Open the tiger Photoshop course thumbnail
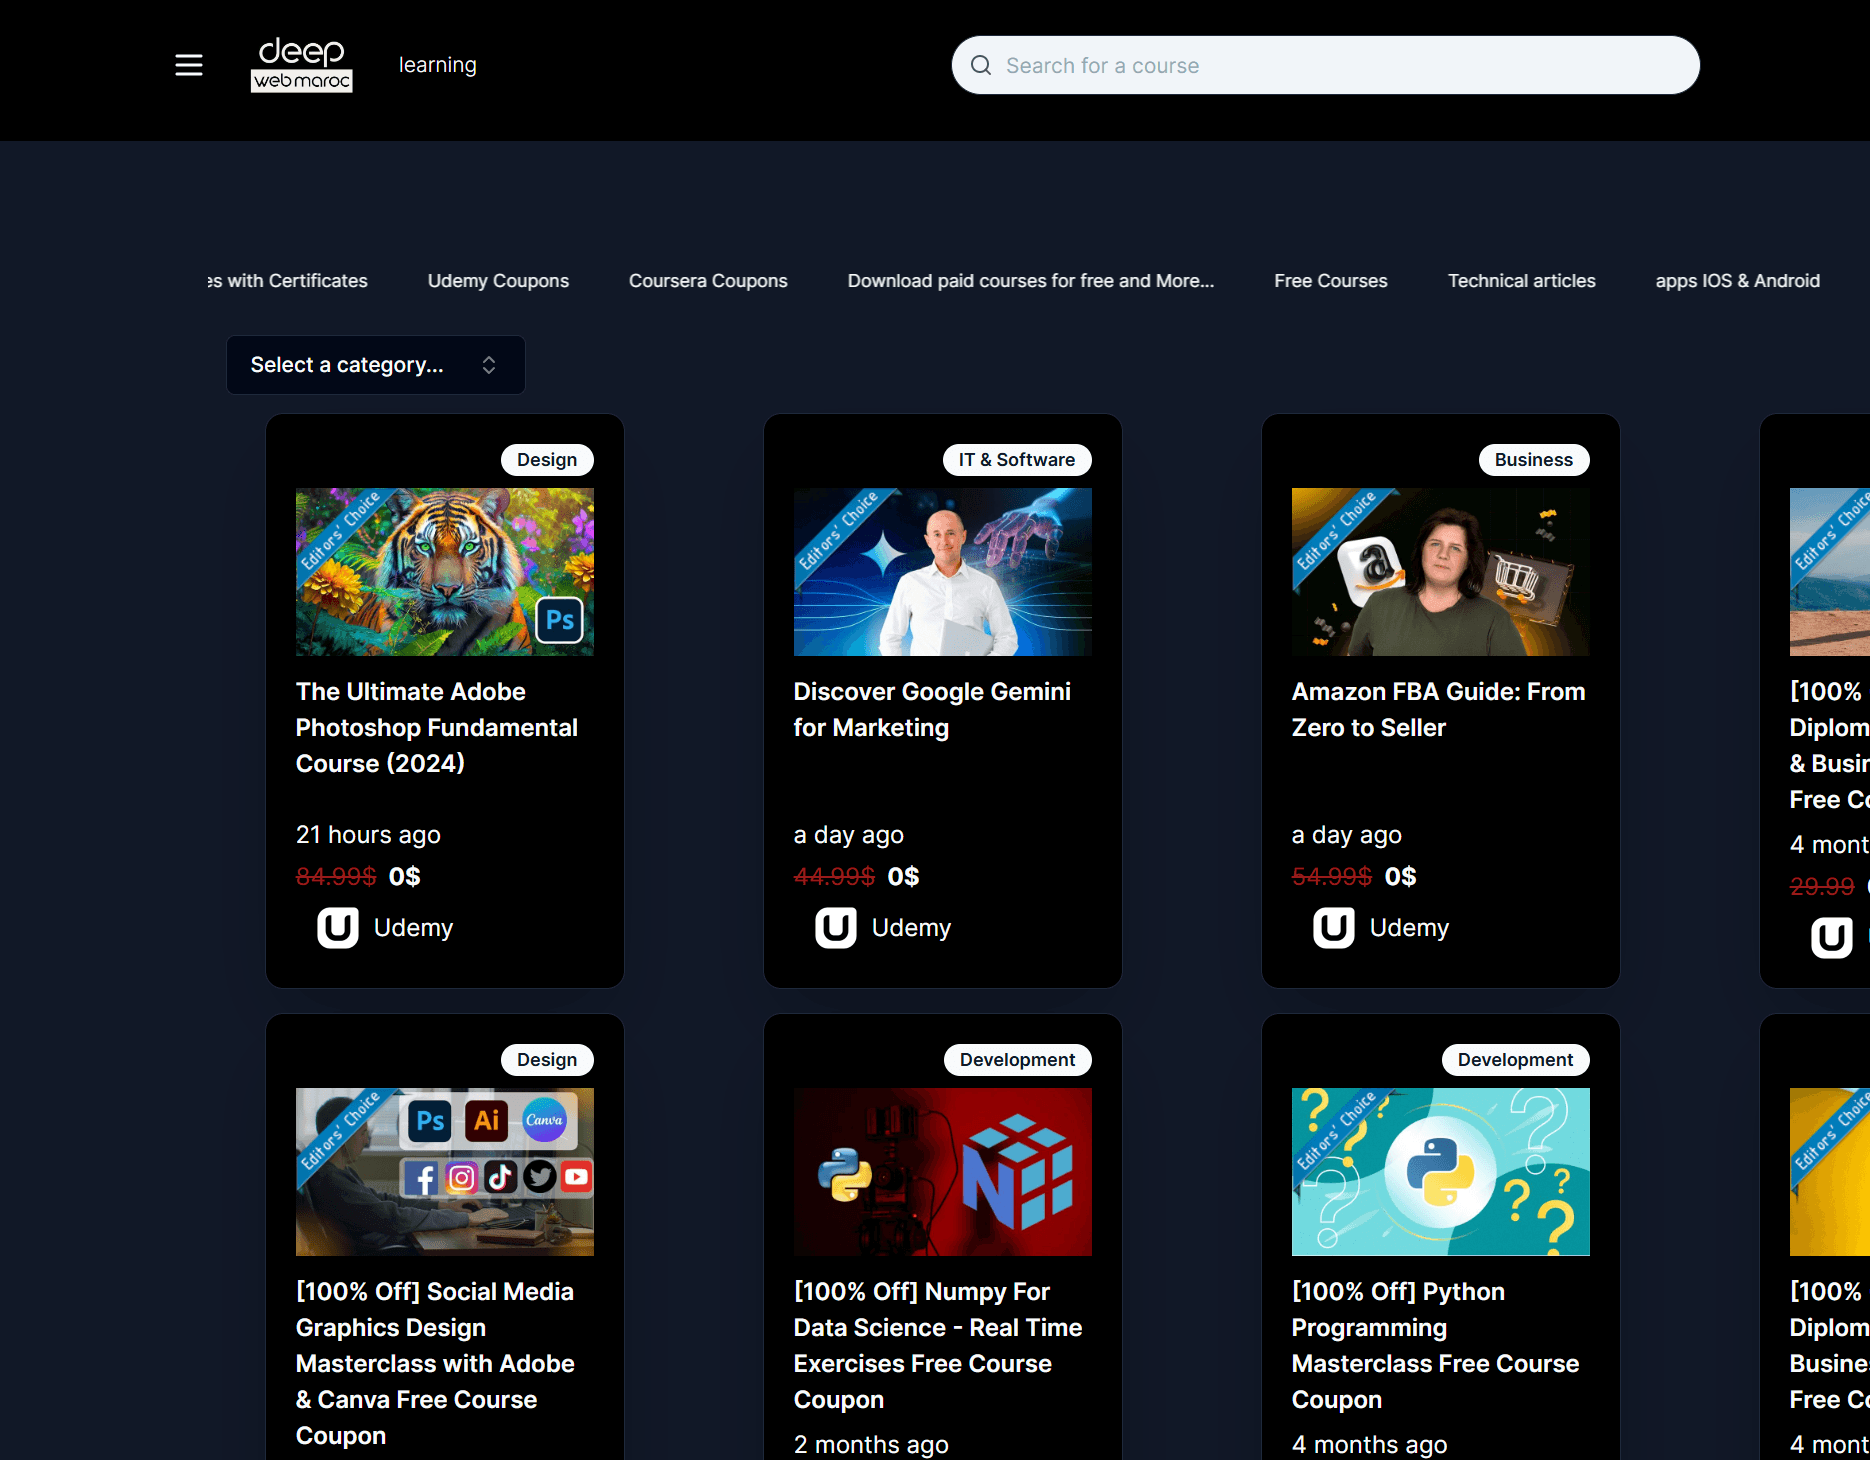1870x1460 pixels. (x=445, y=572)
